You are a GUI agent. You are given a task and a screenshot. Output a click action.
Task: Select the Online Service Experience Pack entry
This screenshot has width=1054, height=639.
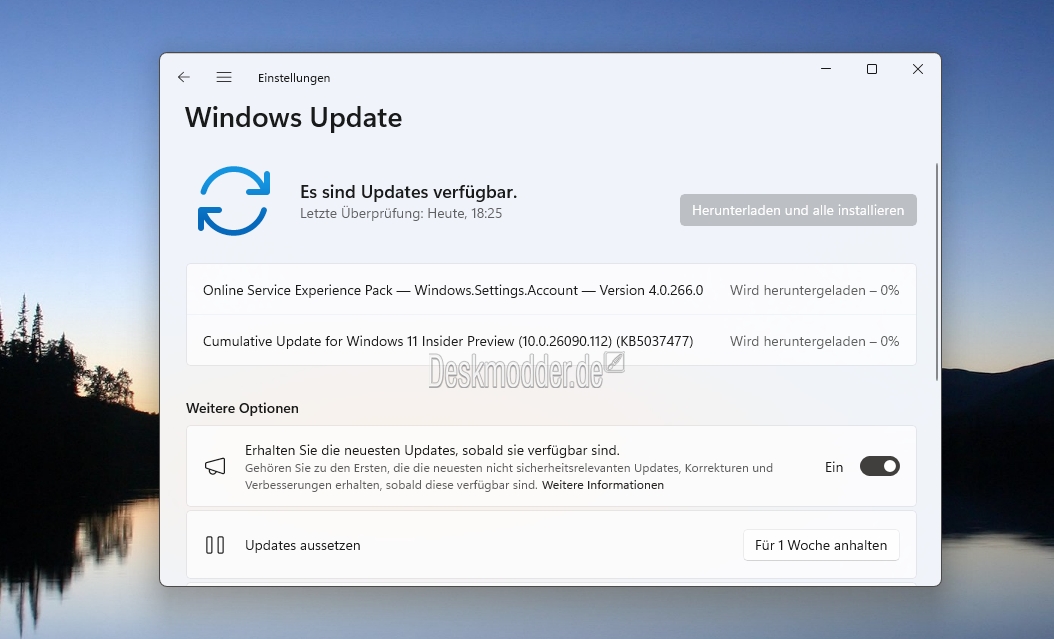551,290
